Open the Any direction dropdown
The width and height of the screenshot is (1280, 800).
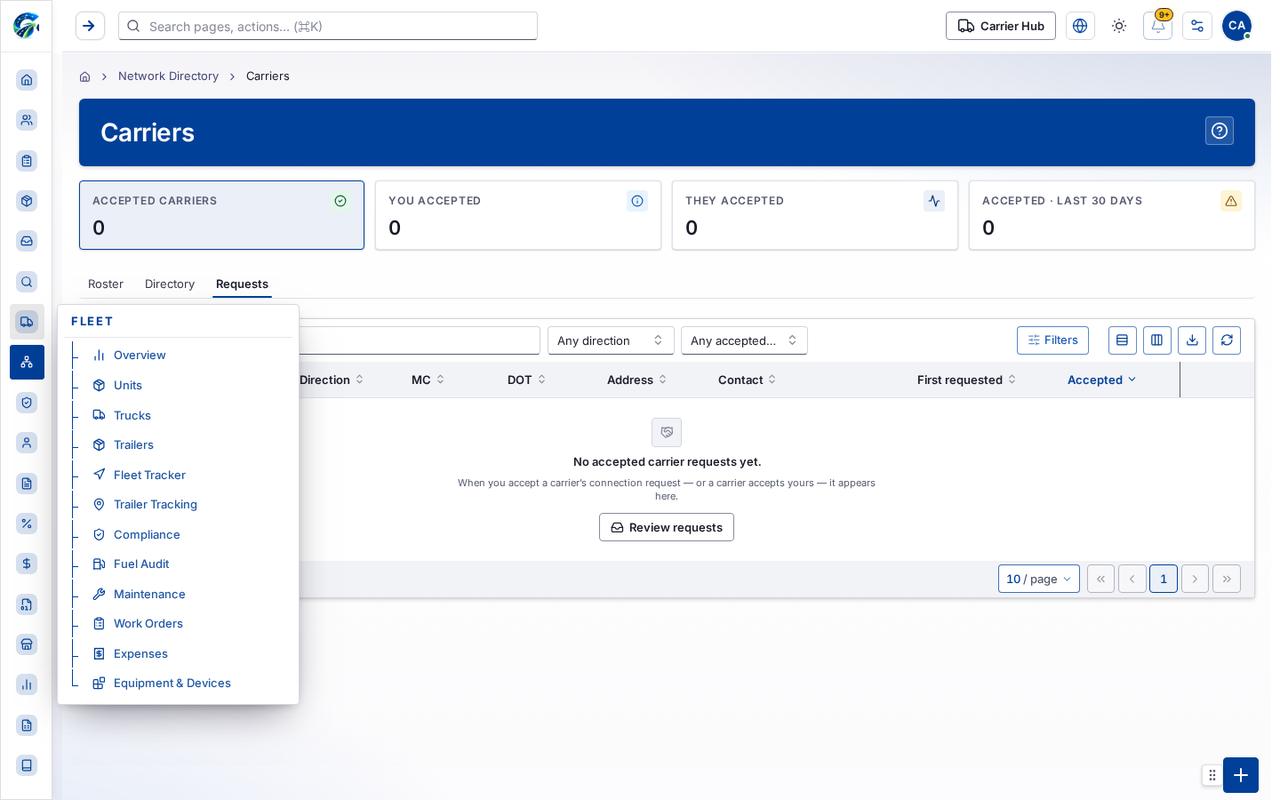coord(611,340)
